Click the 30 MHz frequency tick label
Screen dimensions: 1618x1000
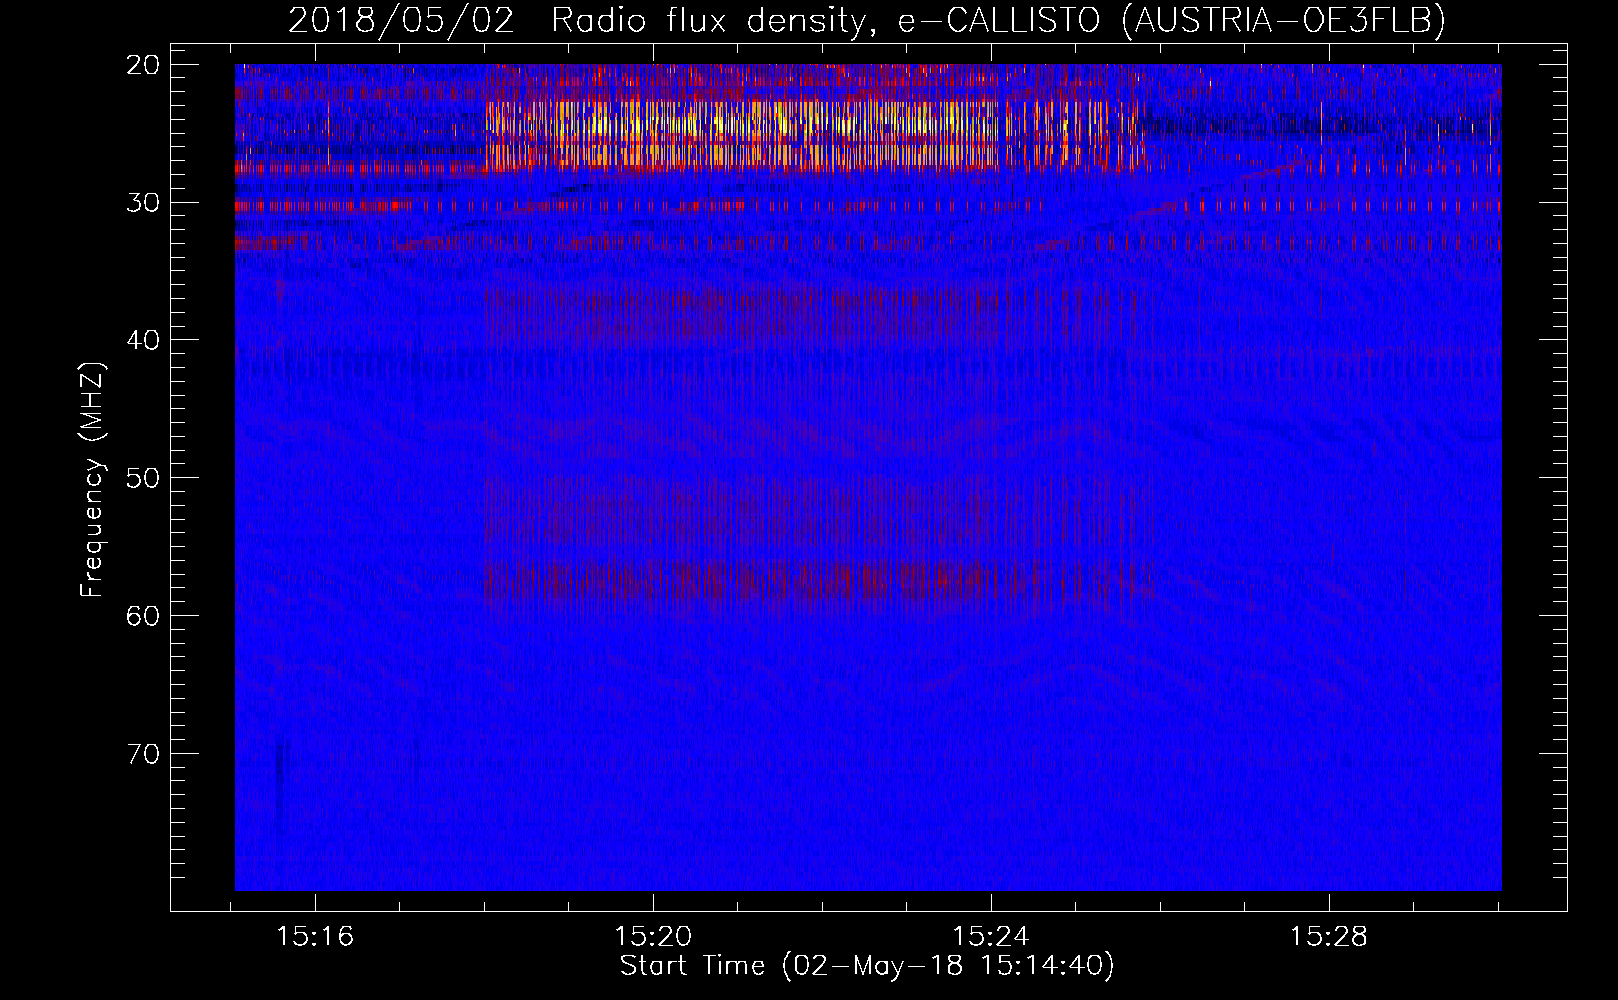pyautogui.click(x=143, y=203)
